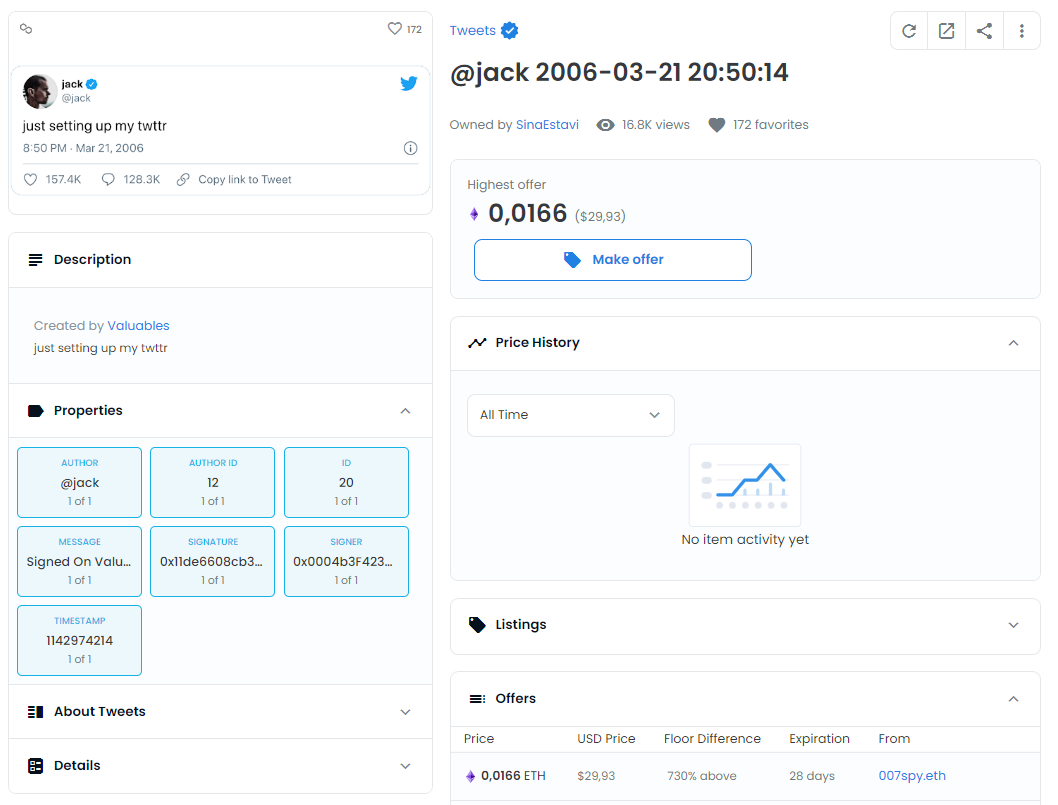Open the three-dot more options menu

[1022, 30]
